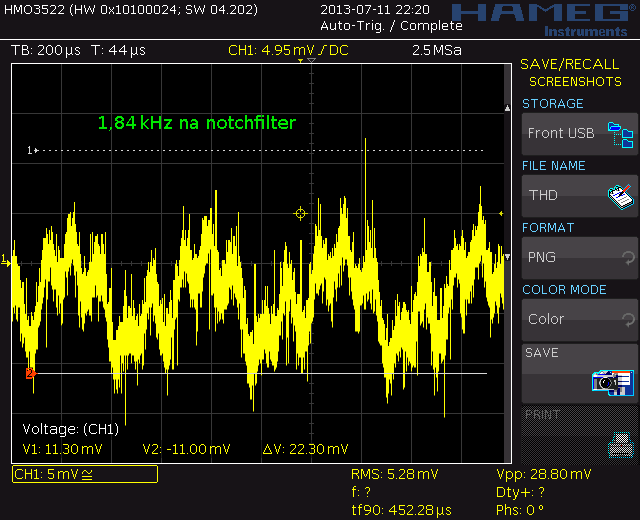The height and width of the screenshot is (520, 640).
Task: Click the camera and floppy save icon
Action: tap(612, 381)
